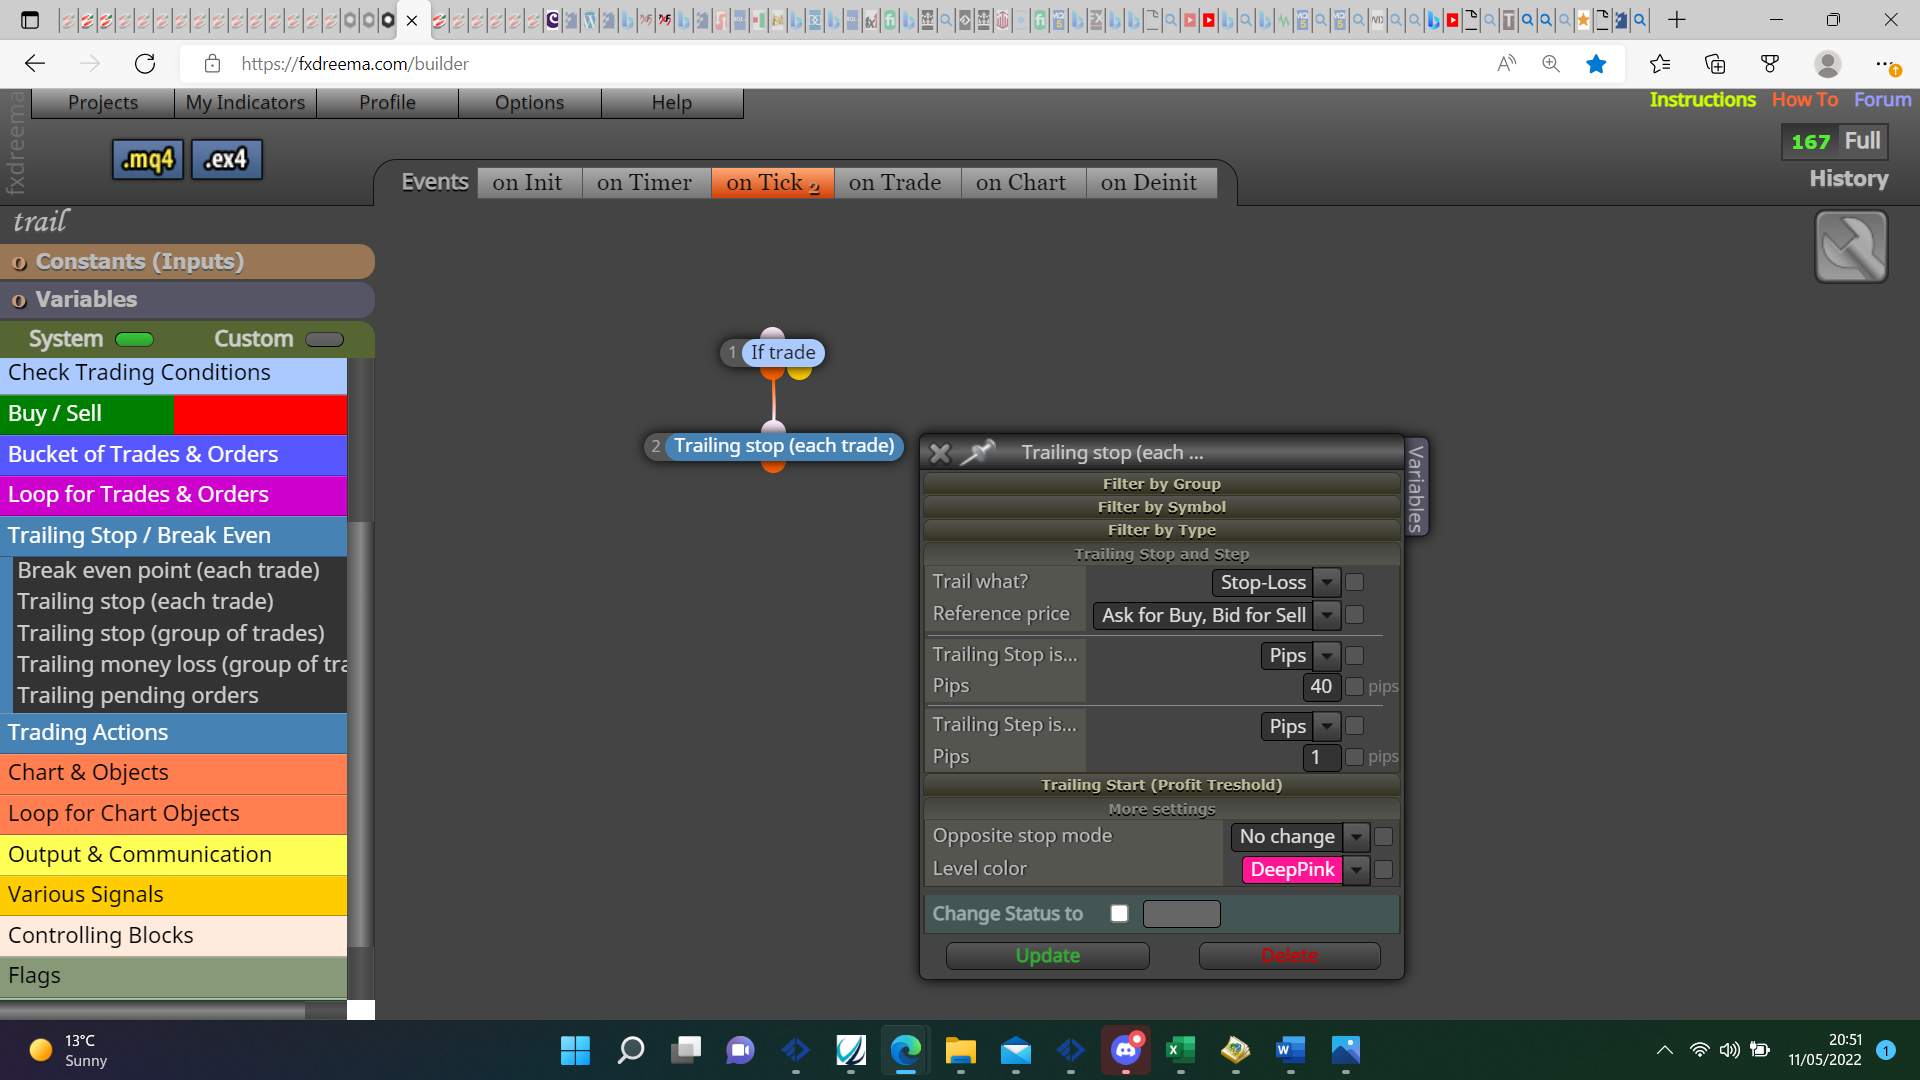
Task: Open the Trailing Step is Pips dropdown
Action: tap(1300, 726)
